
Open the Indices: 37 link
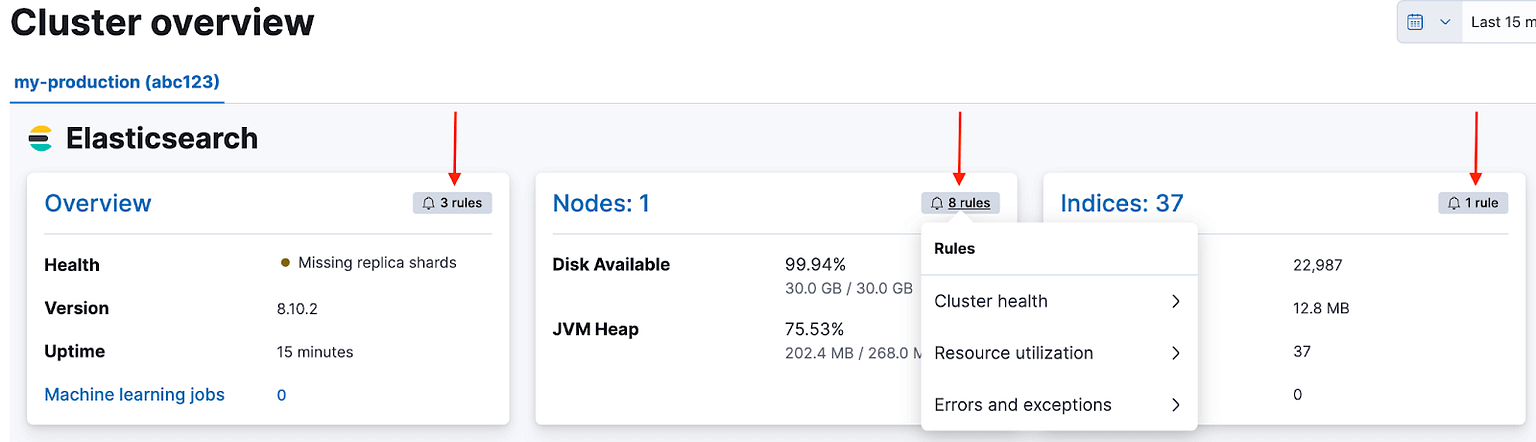tap(1122, 203)
